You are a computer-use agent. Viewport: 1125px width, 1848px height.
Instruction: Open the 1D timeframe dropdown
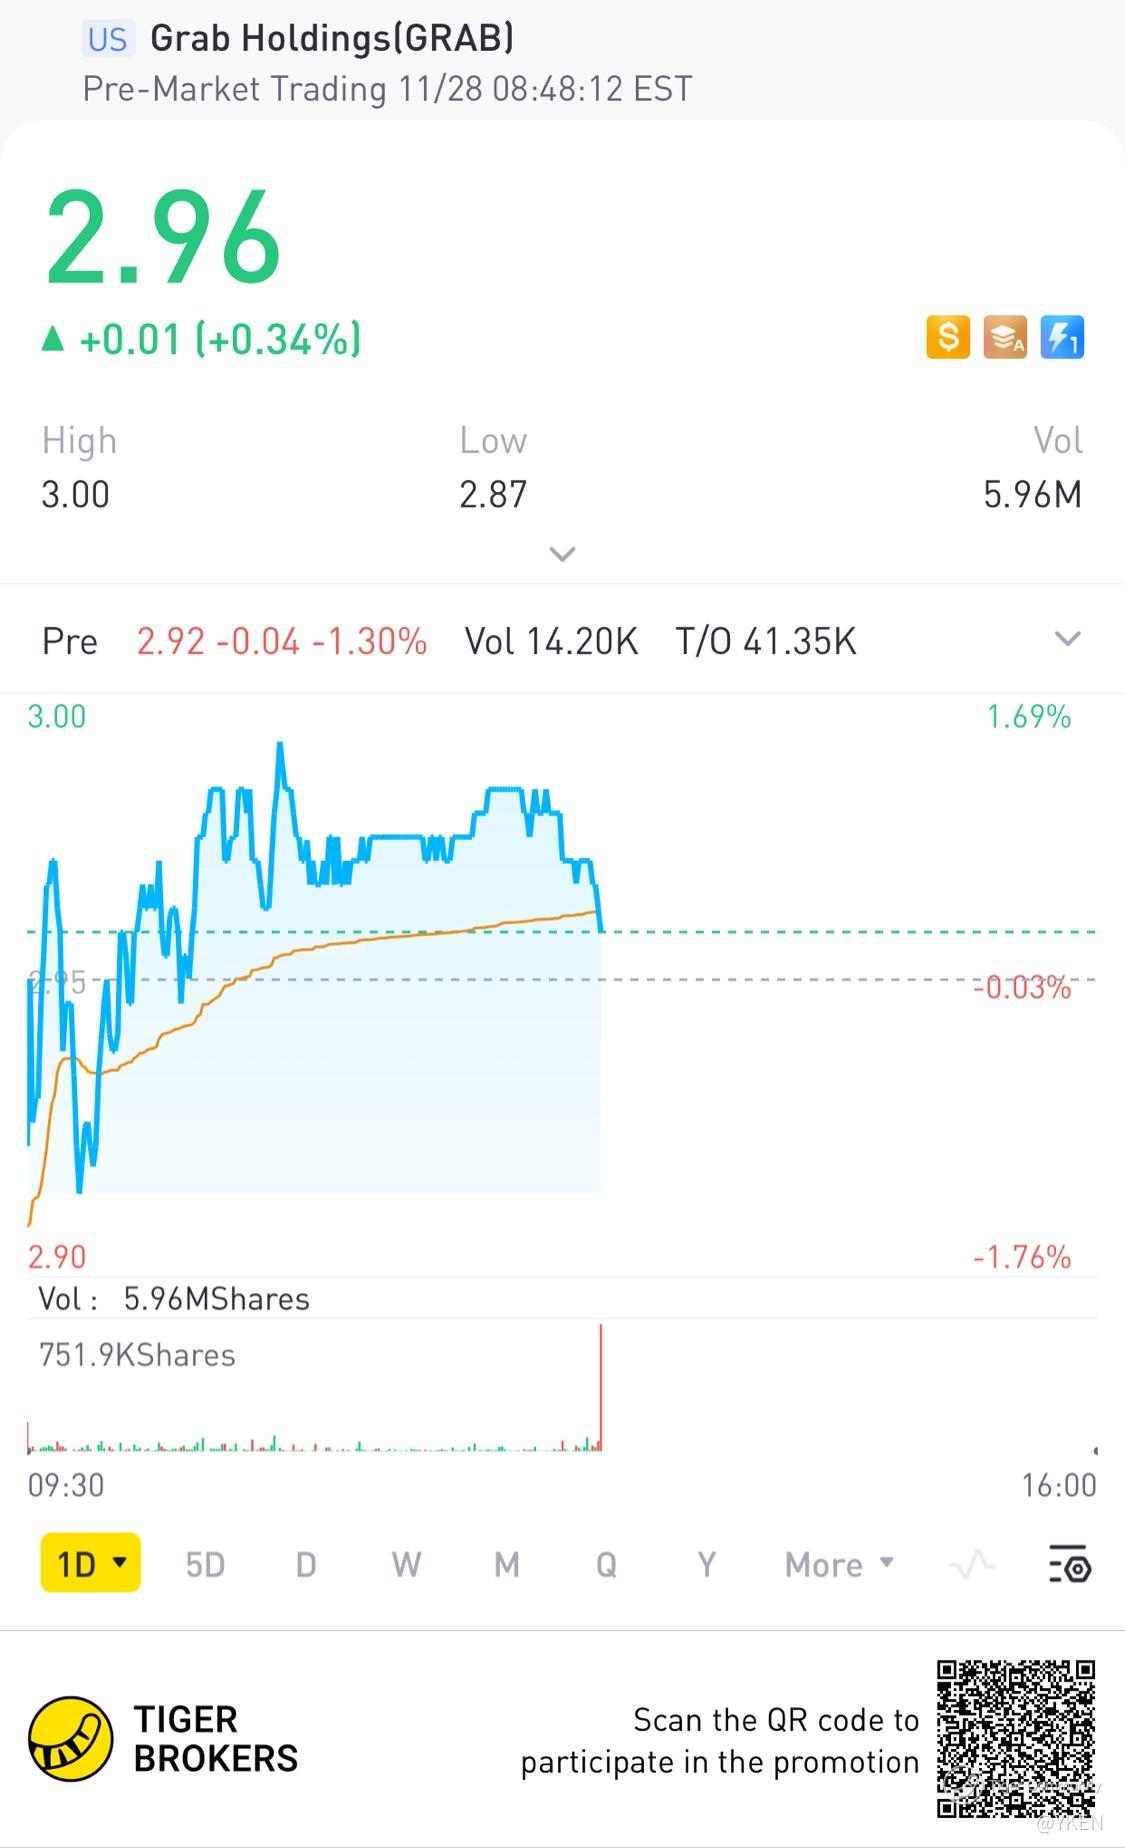click(x=91, y=1563)
